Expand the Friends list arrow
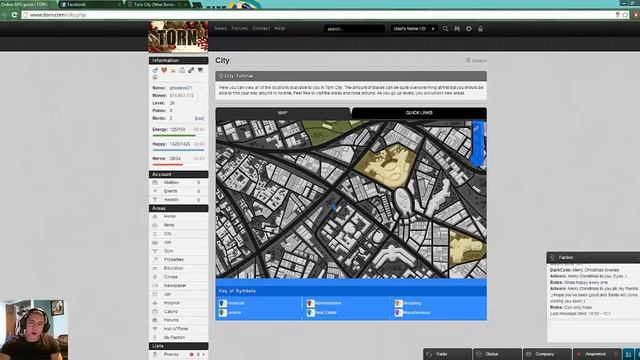 pyautogui.click(x=204, y=354)
